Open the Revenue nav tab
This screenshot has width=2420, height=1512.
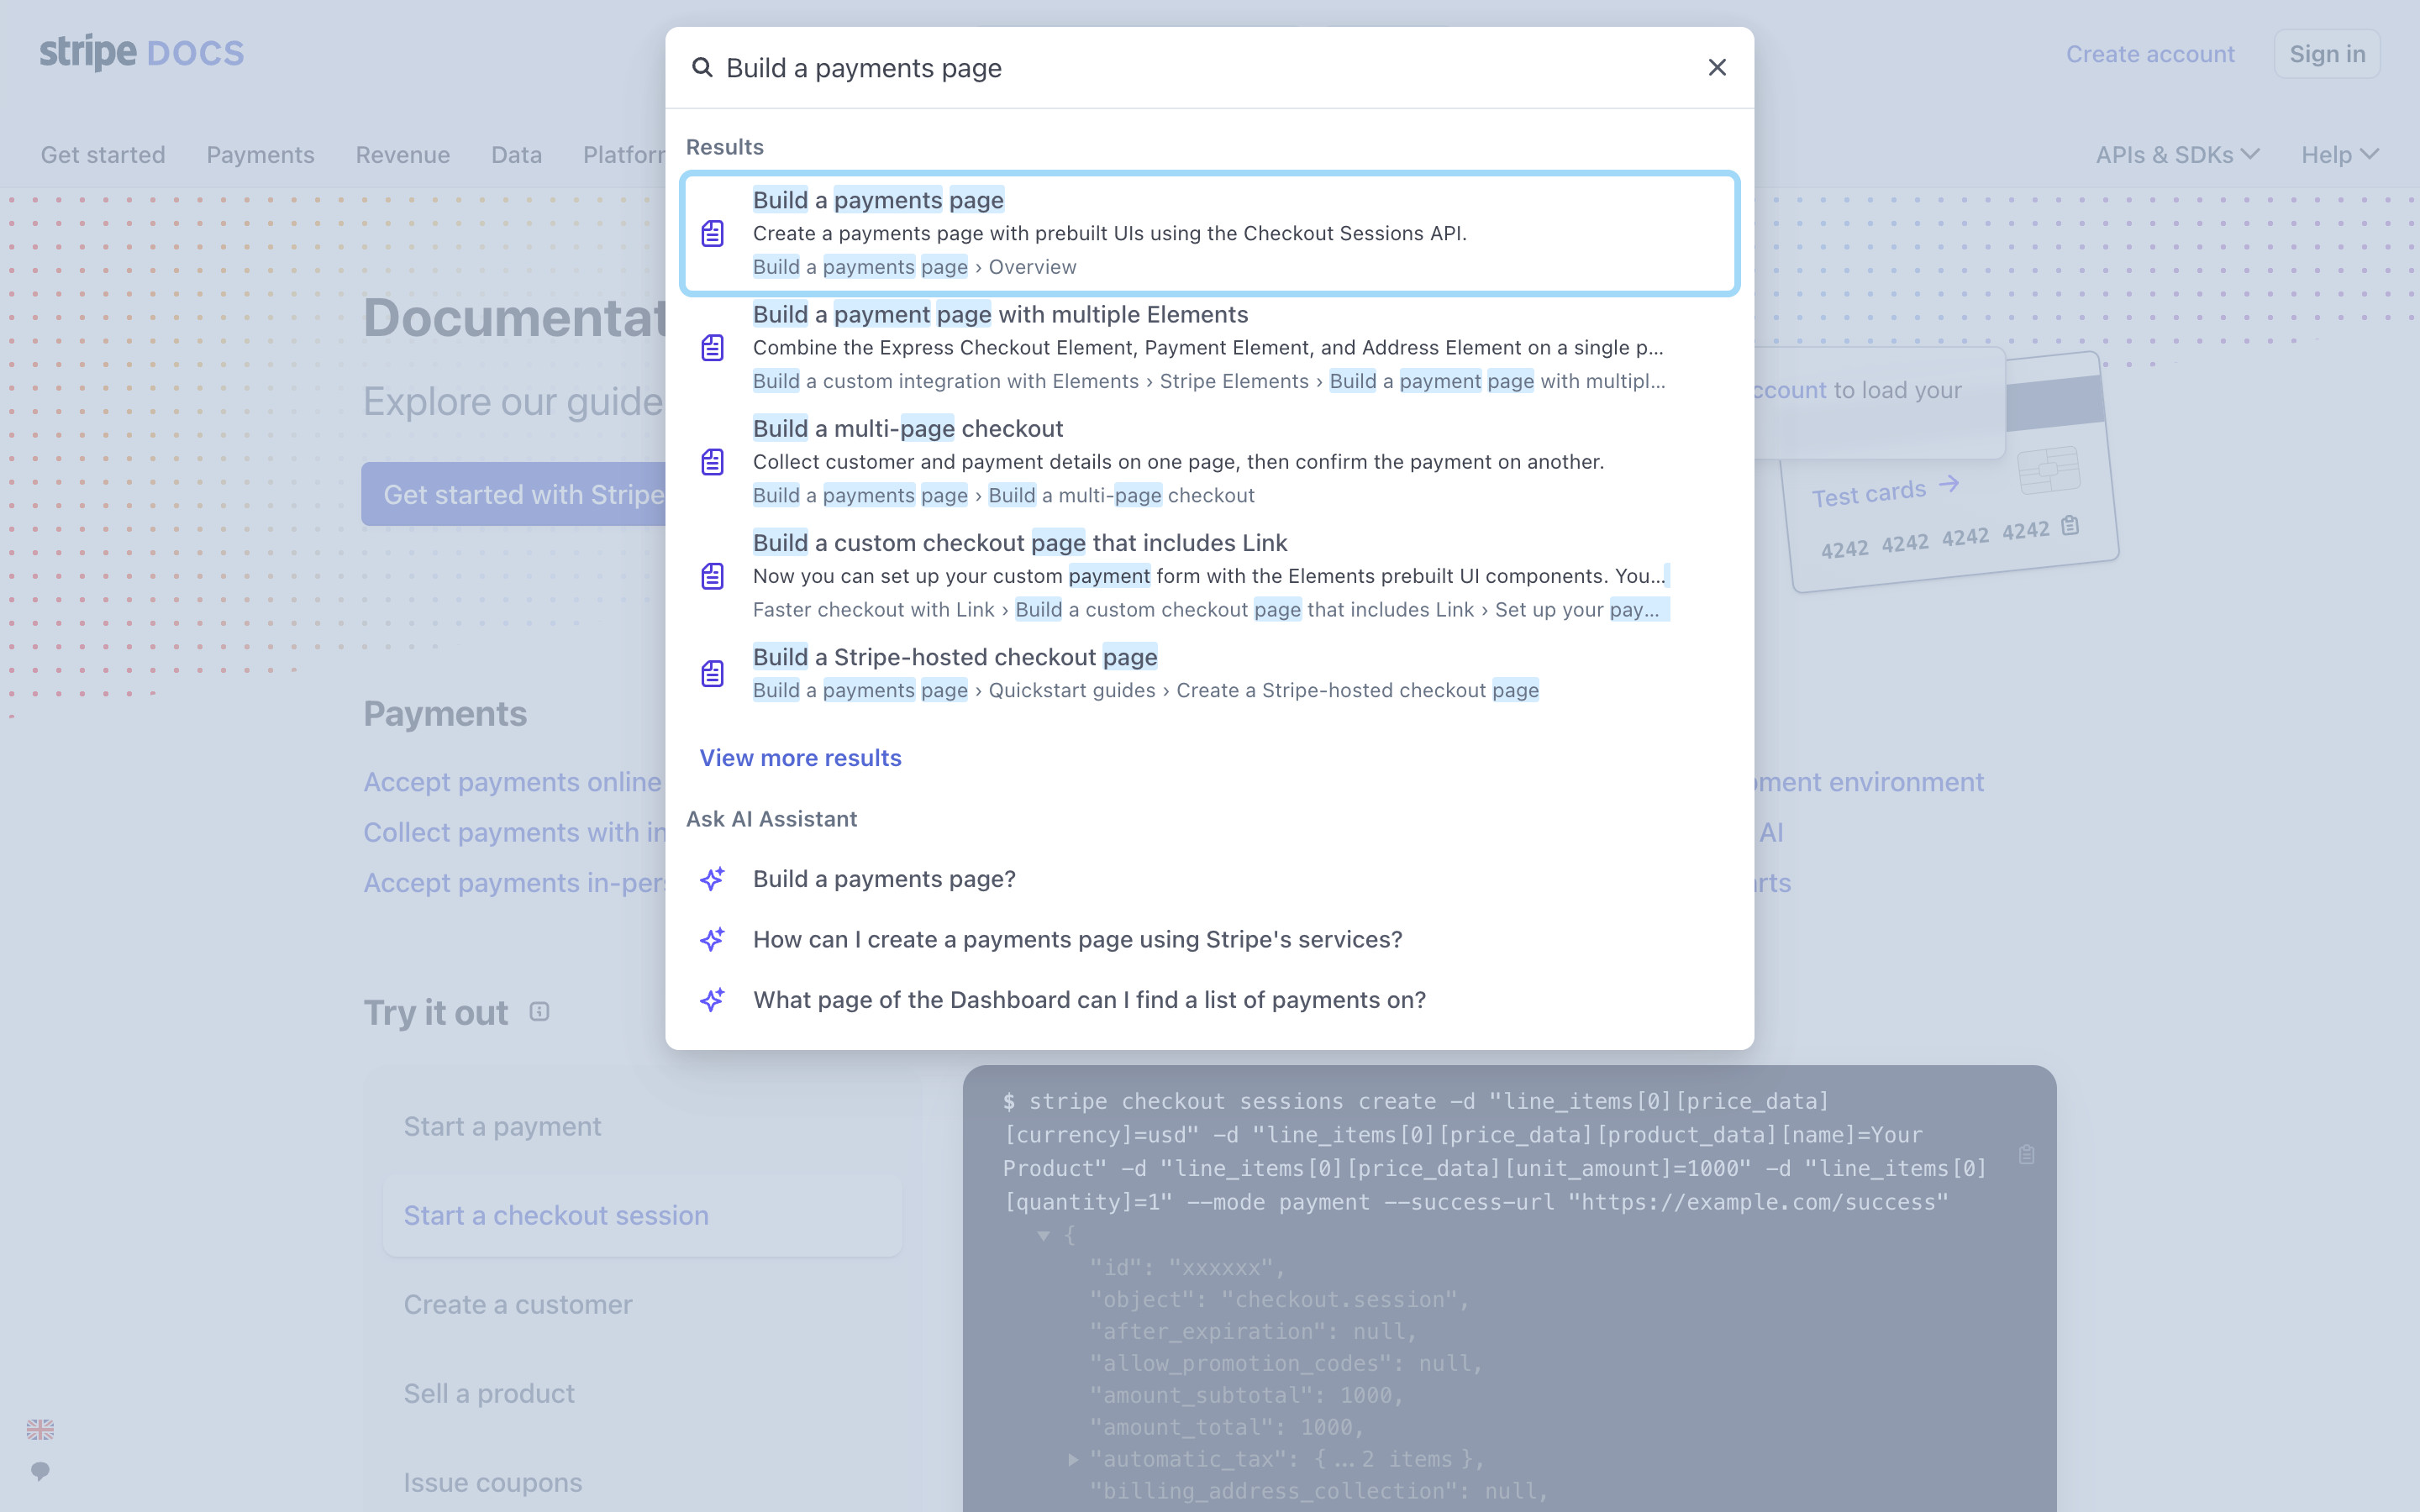click(x=403, y=155)
